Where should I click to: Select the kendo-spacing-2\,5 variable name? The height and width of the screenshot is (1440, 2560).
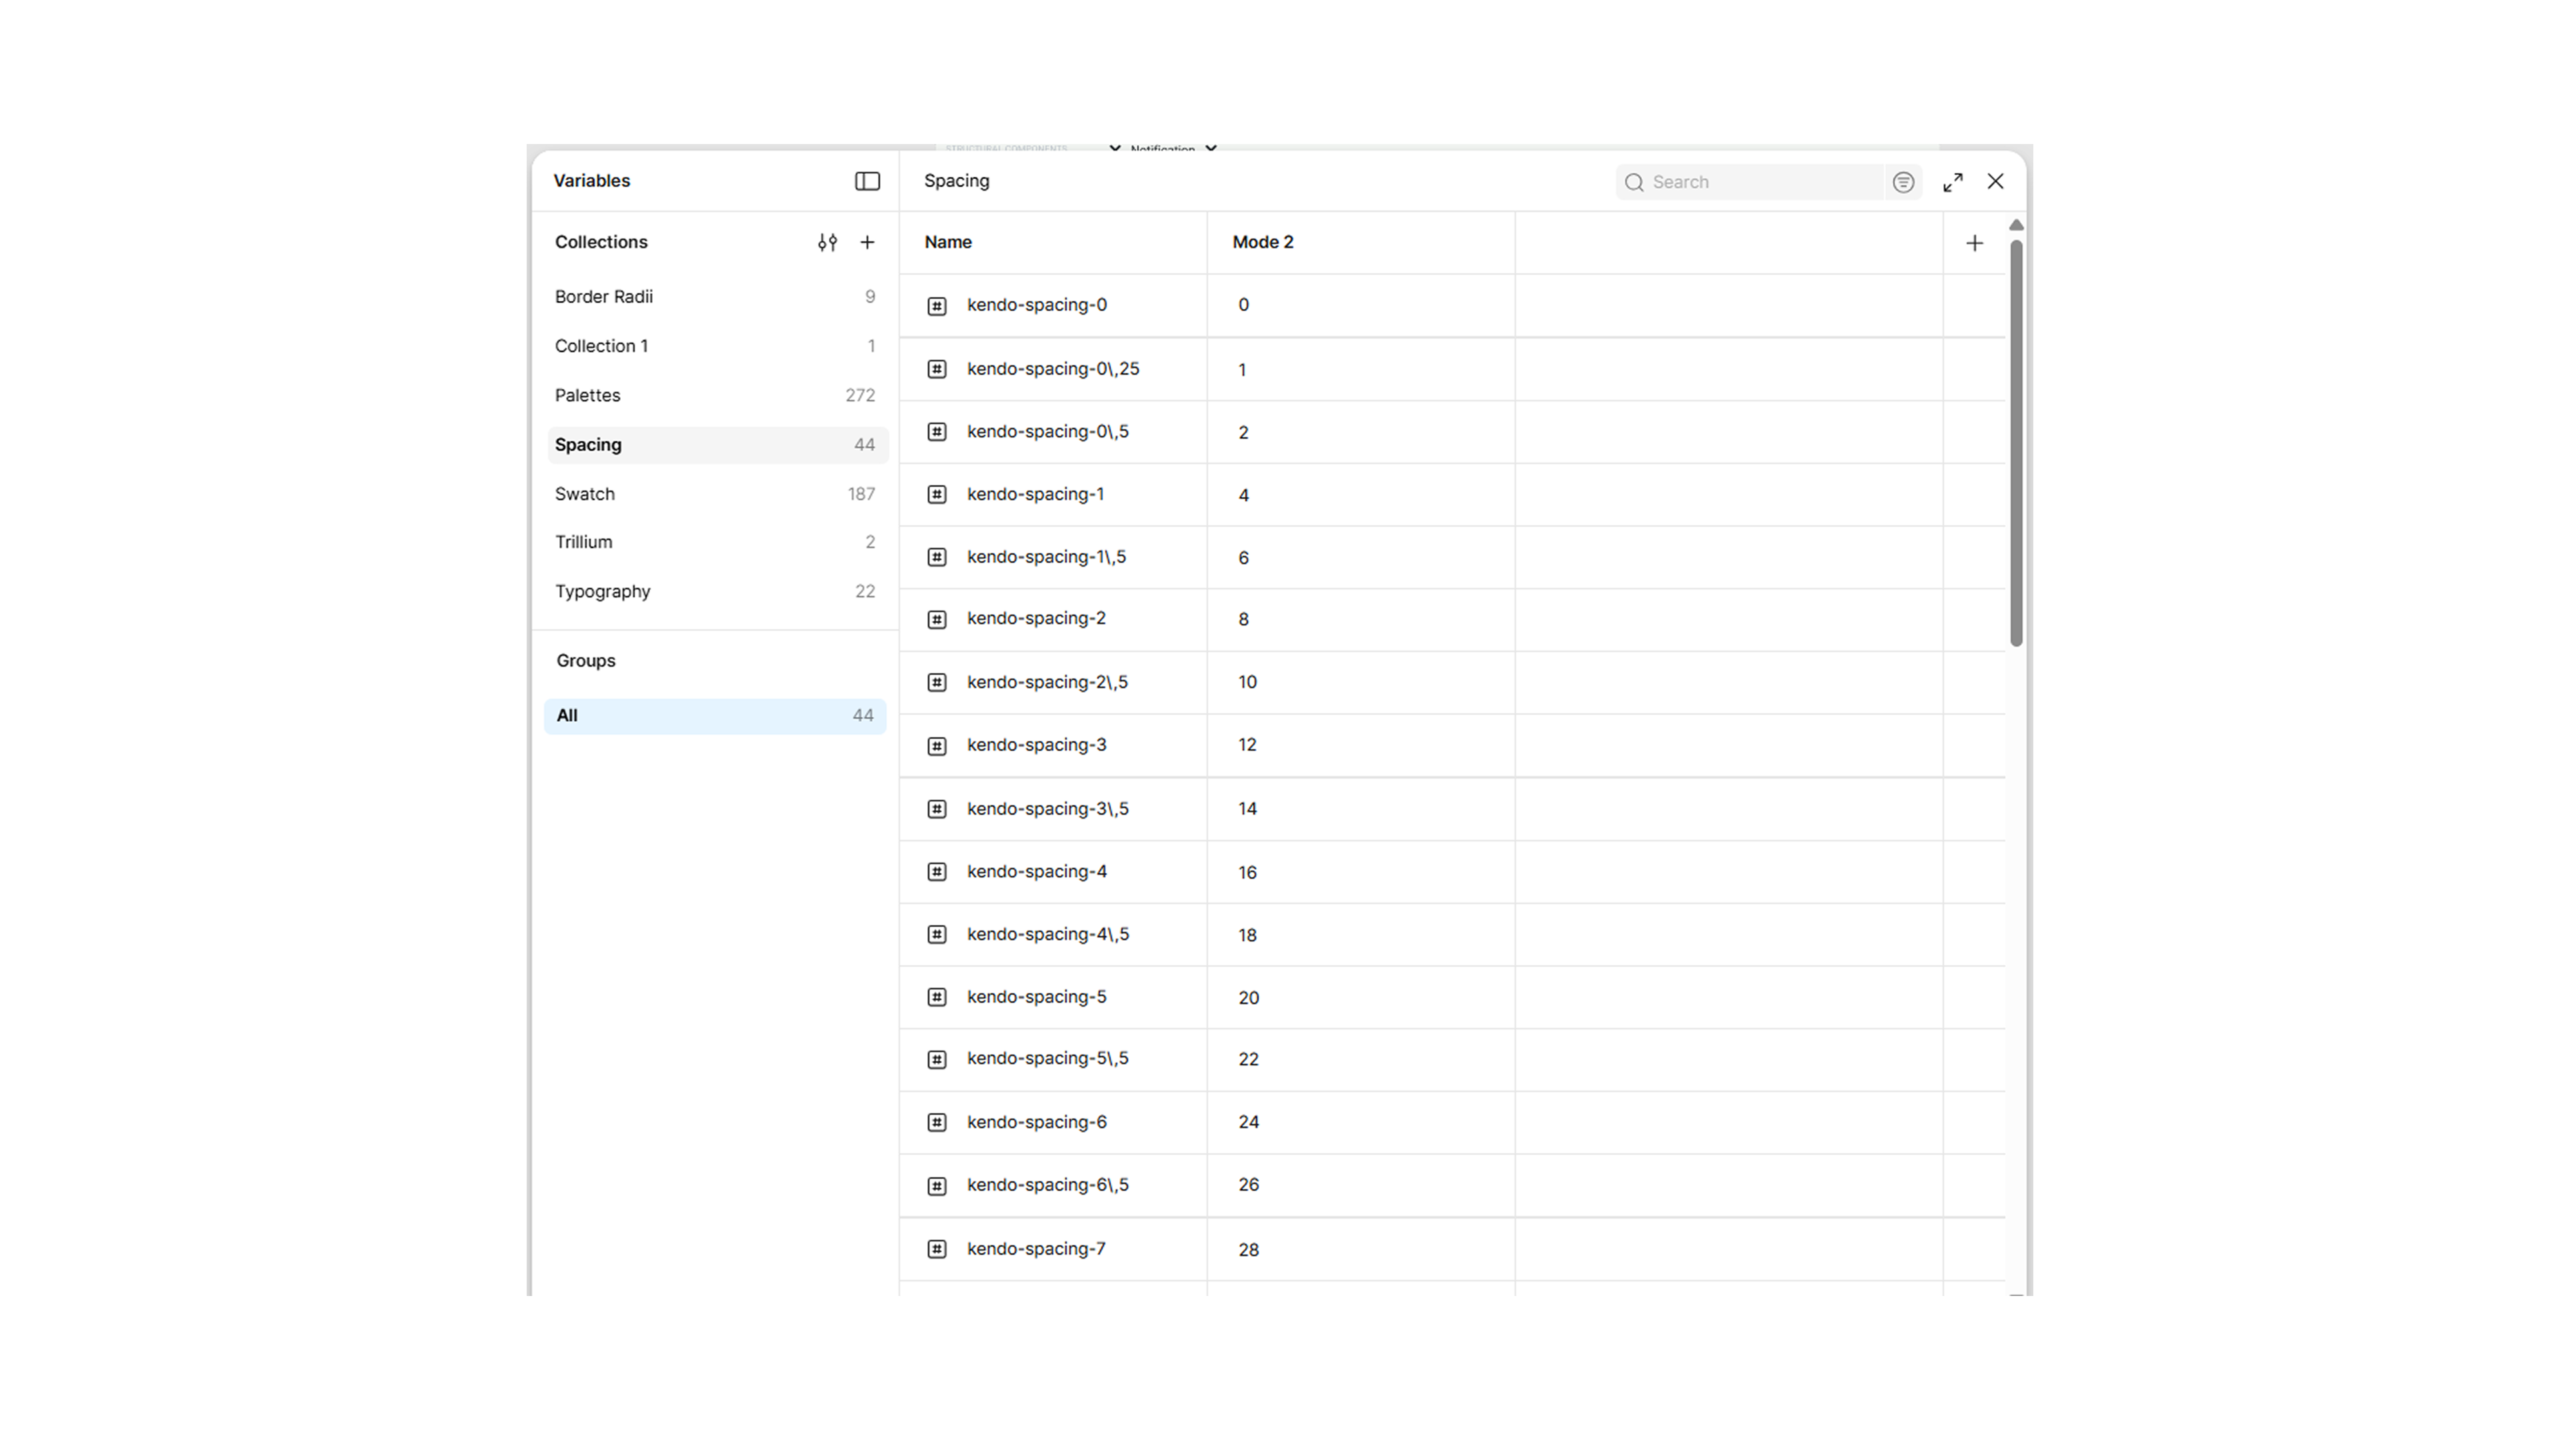coord(1047,682)
